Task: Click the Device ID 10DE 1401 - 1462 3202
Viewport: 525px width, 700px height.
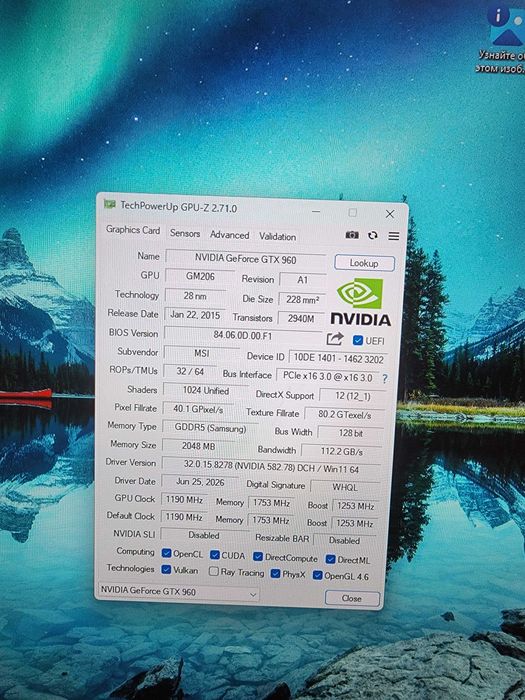Action: (338, 358)
